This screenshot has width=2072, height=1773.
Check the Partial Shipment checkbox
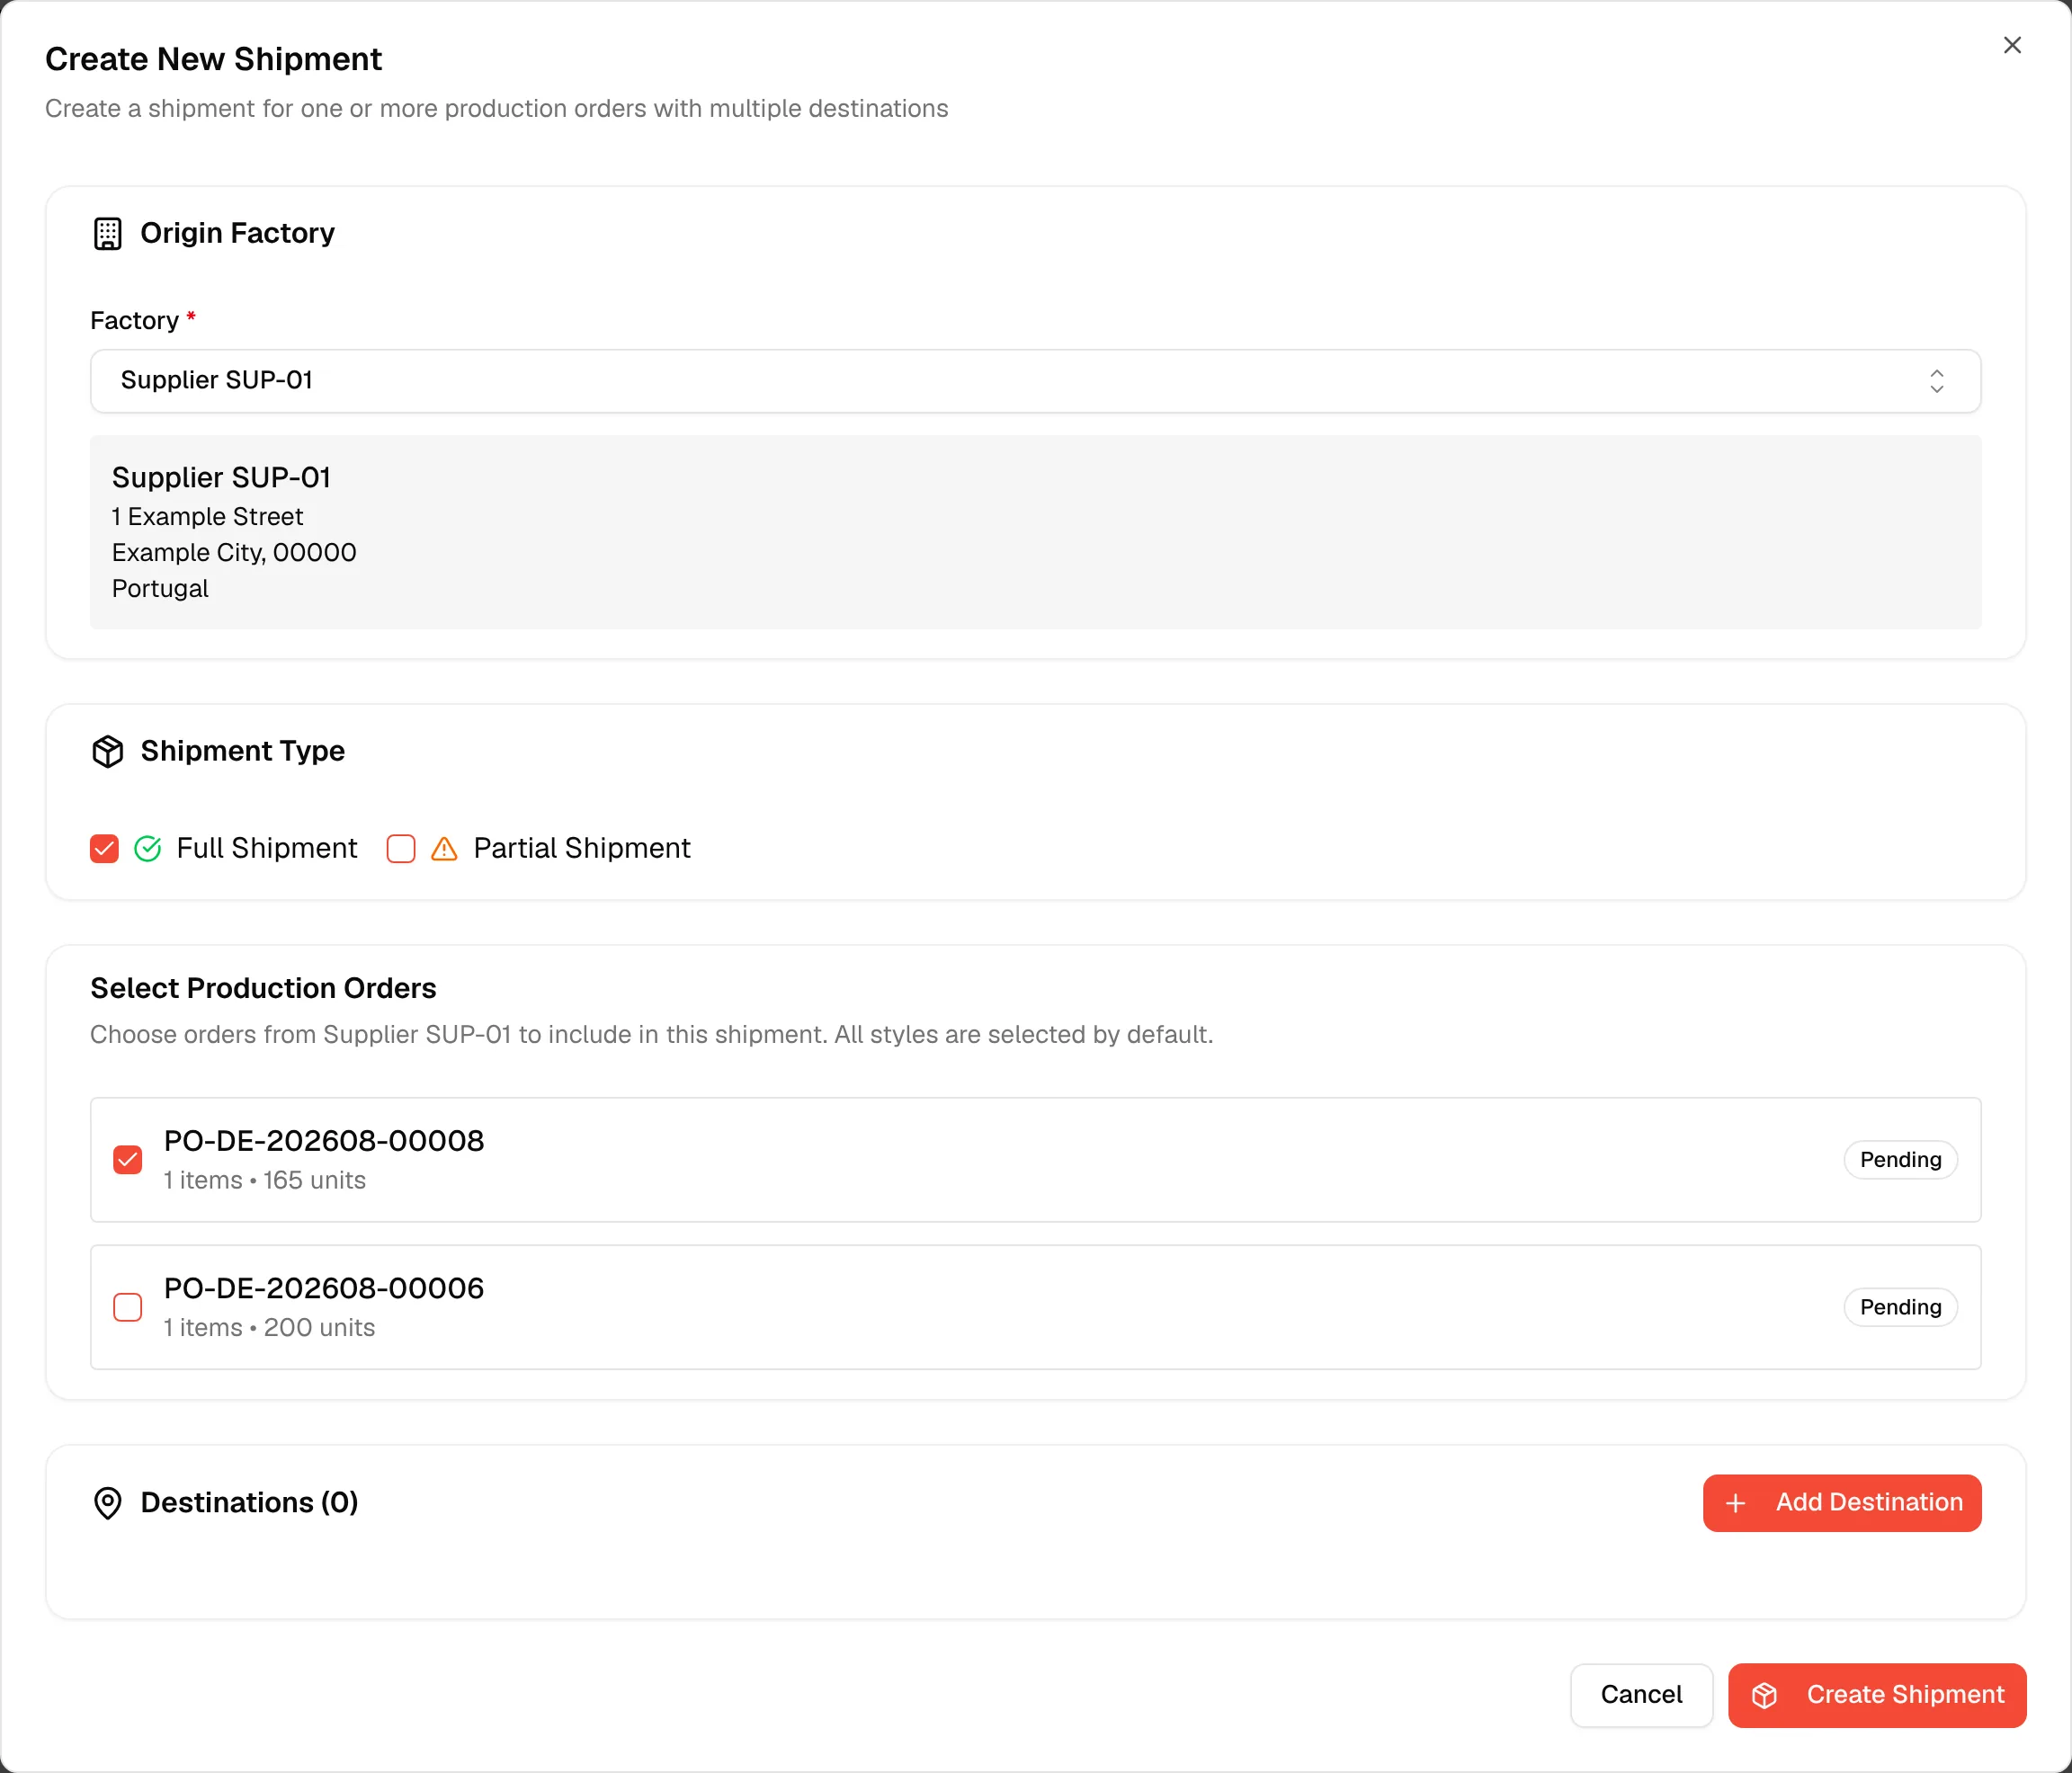click(x=401, y=848)
